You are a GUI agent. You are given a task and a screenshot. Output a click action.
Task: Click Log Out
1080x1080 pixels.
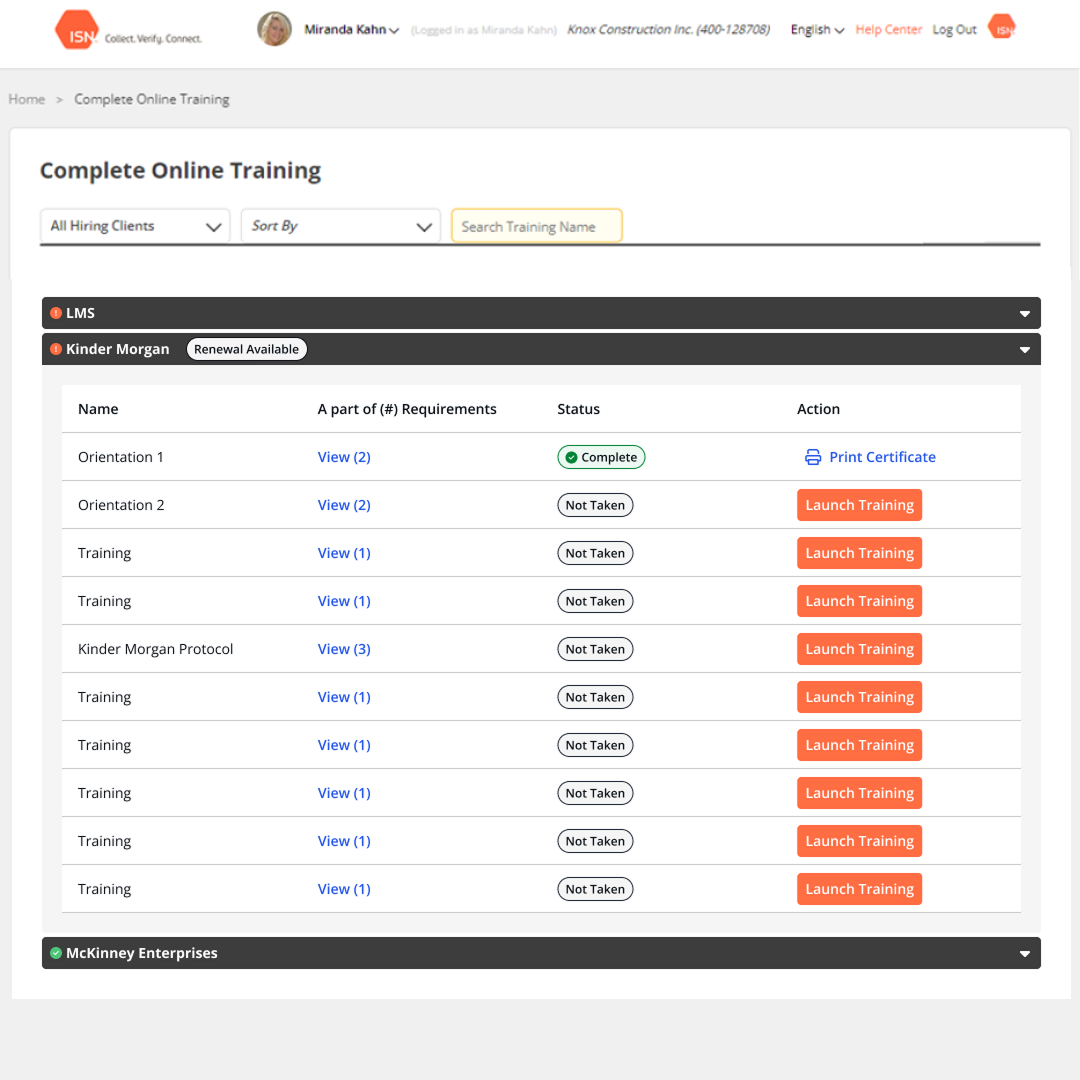pyautogui.click(x=954, y=30)
